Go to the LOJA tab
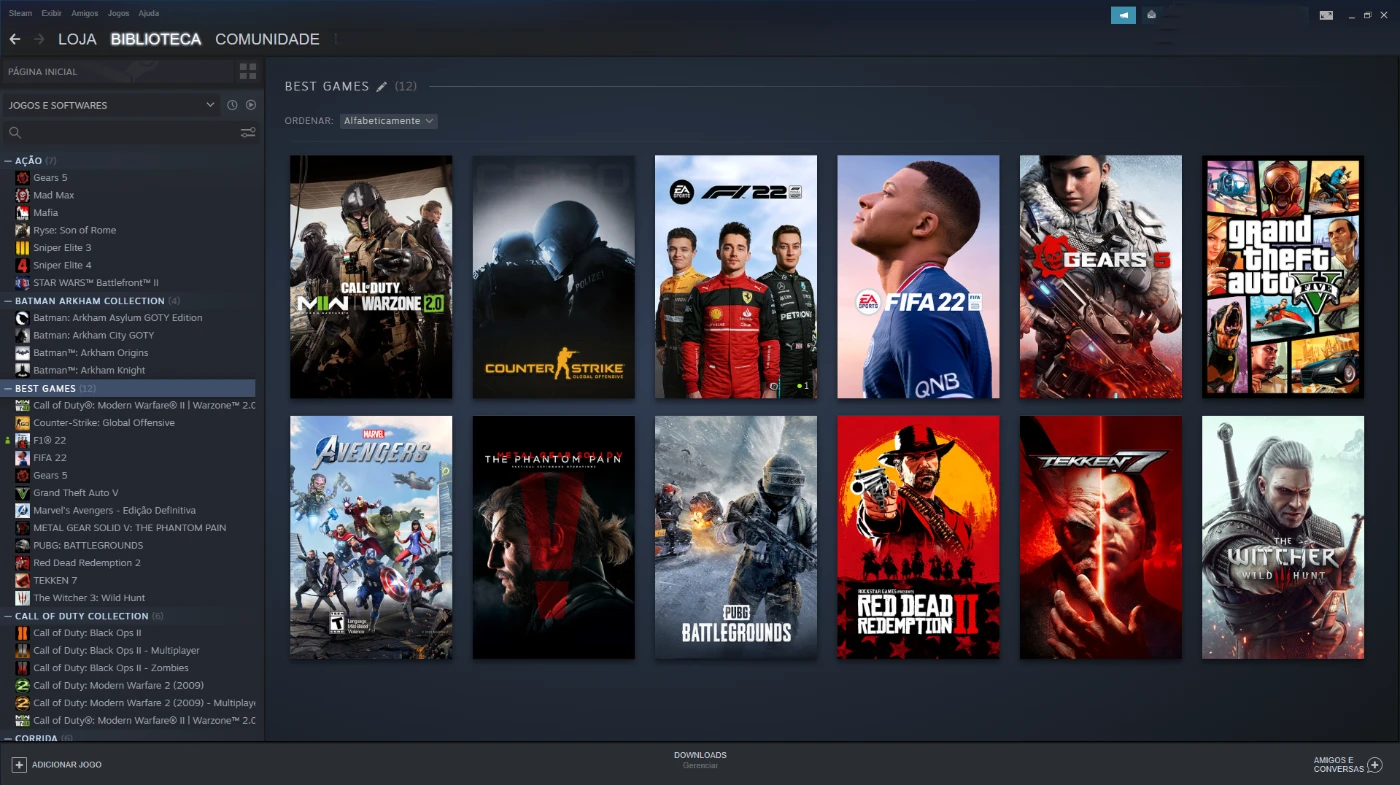Viewport: 1400px width, 785px height. tap(77, 39)
